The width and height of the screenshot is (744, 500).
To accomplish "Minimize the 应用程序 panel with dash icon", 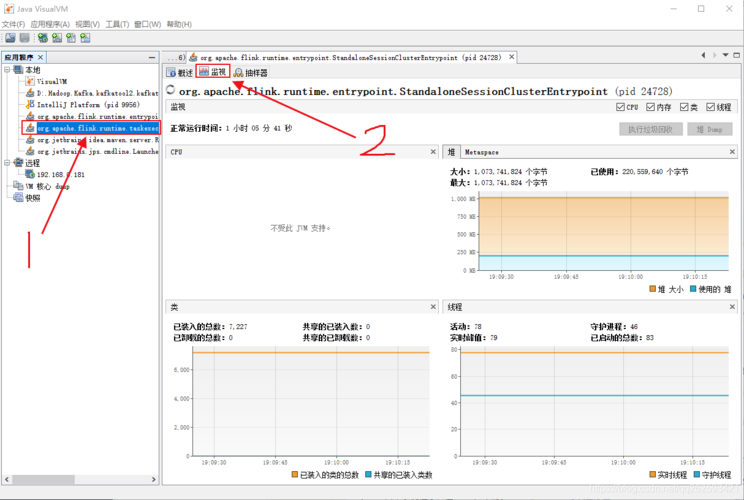I will point(152,57).
